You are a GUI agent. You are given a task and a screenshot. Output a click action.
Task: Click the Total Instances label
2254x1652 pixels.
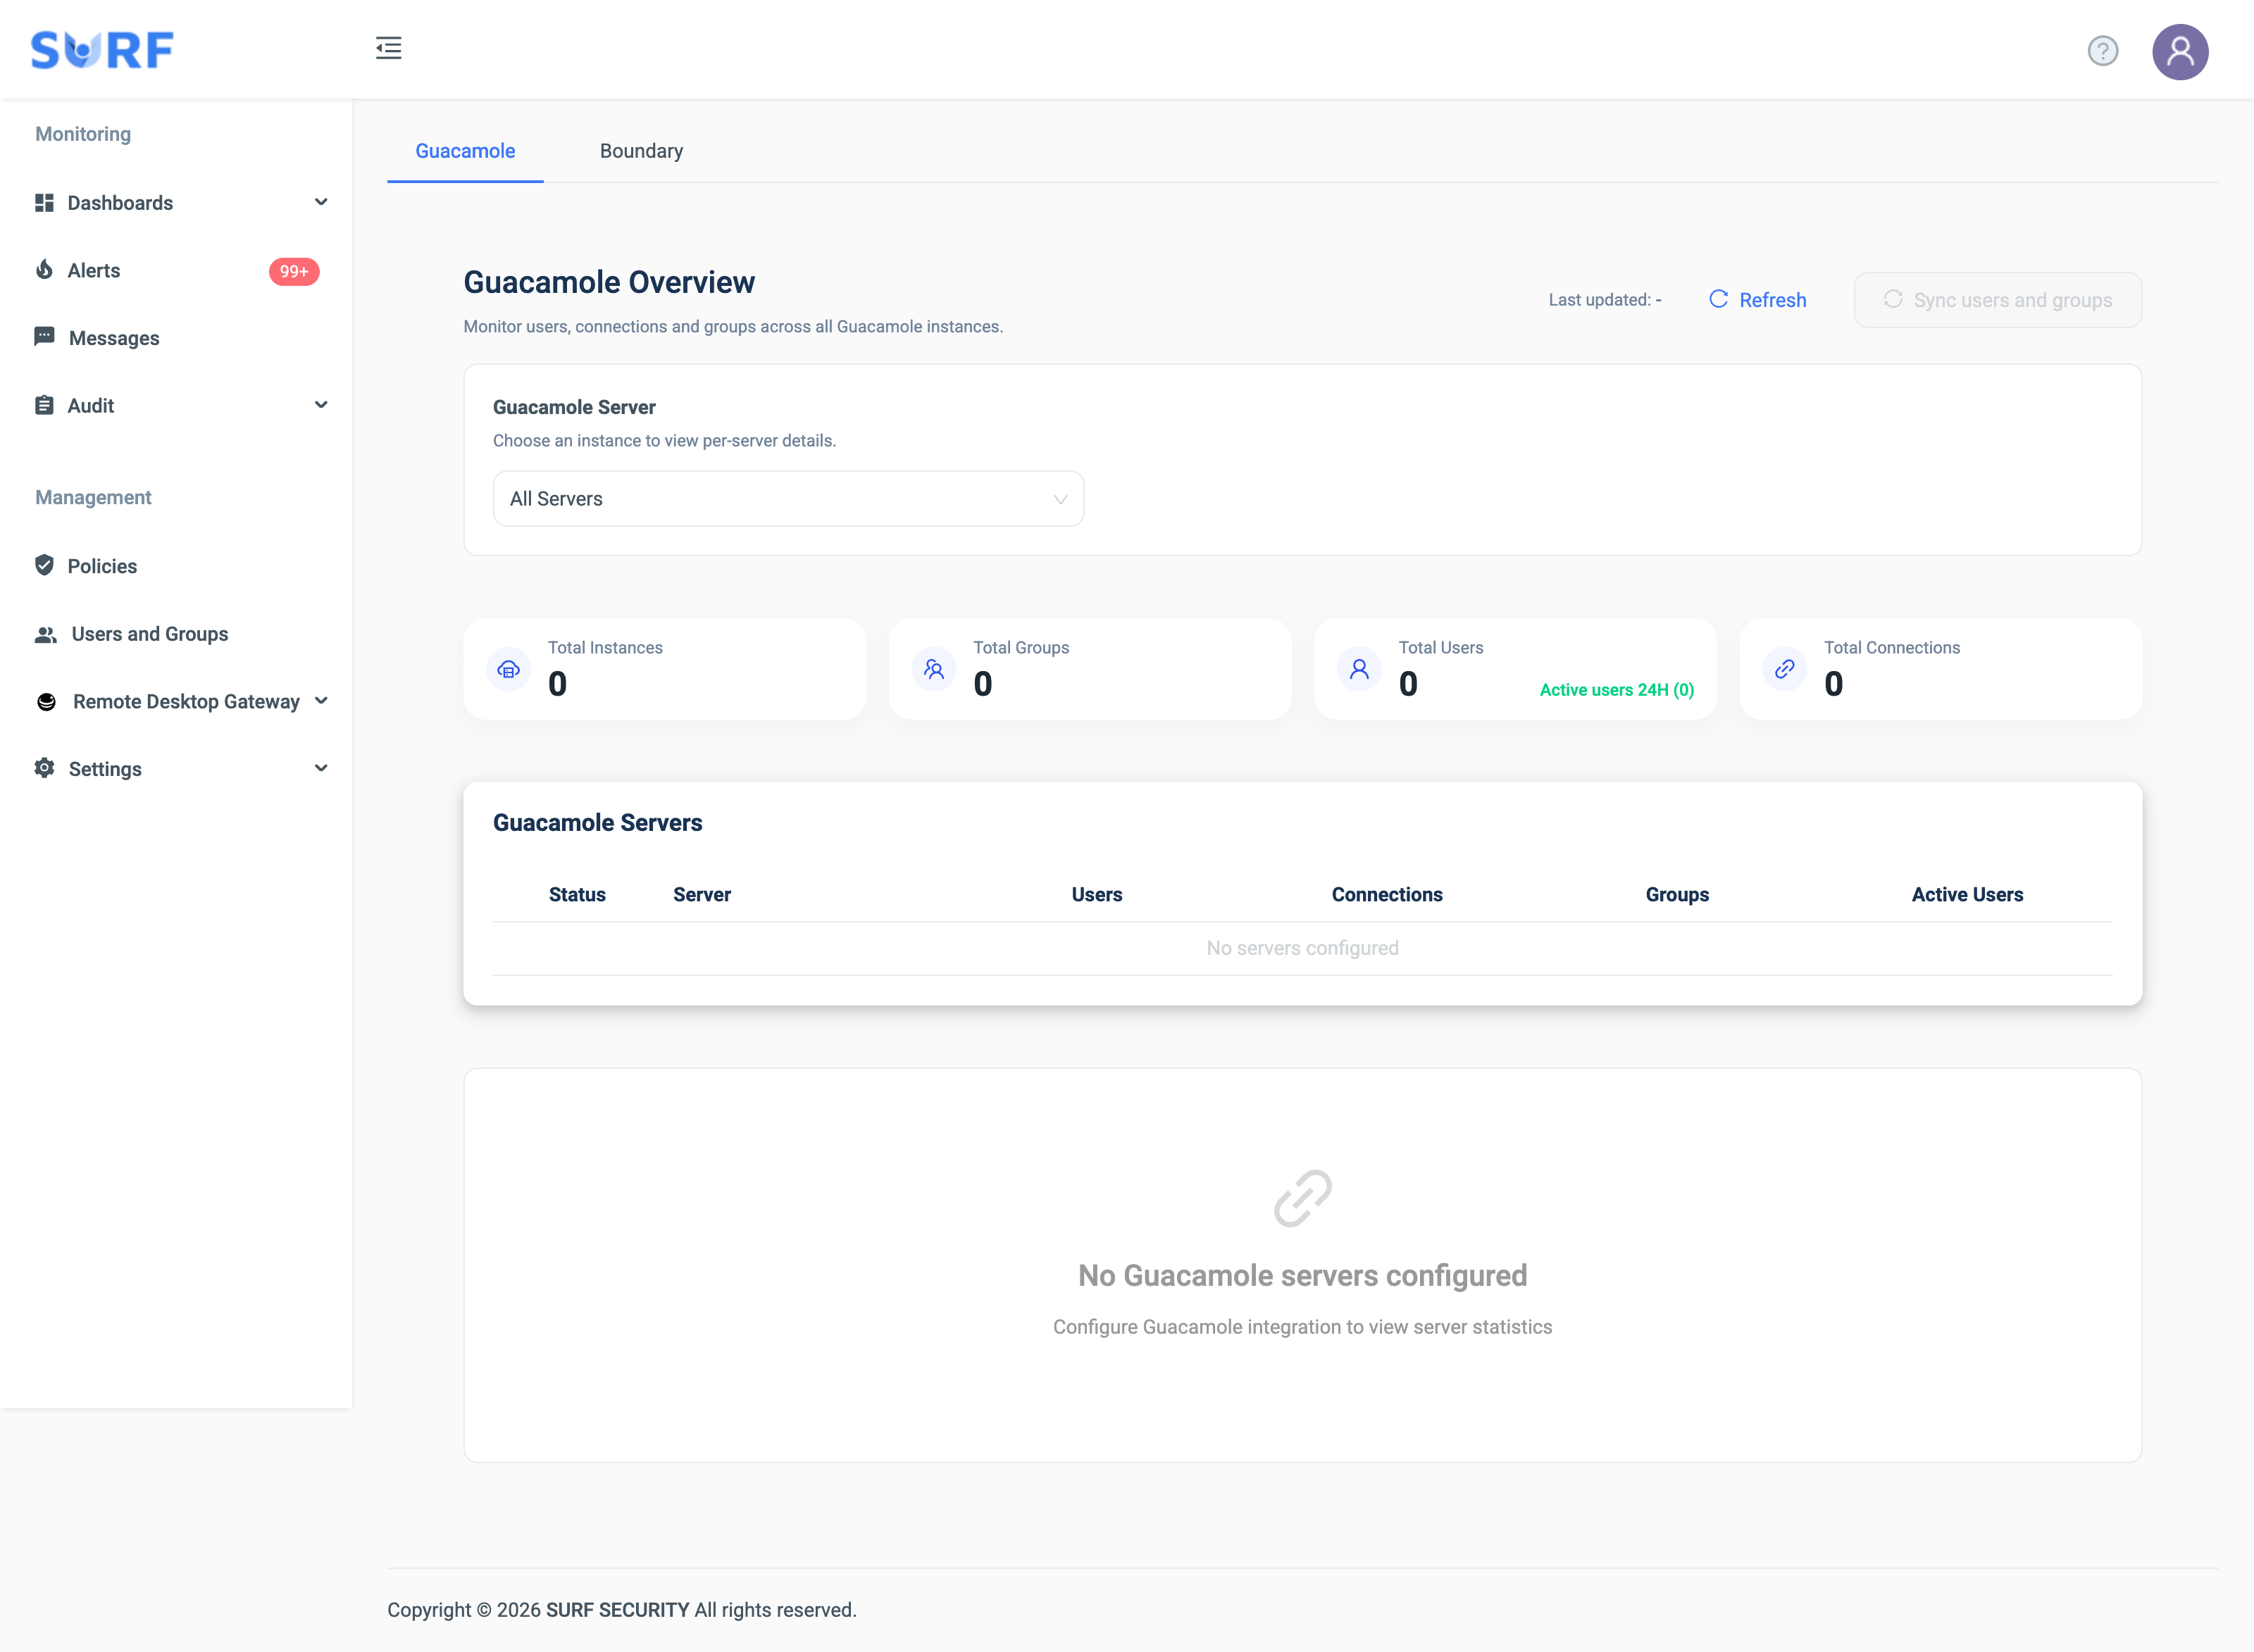(605, 648)
